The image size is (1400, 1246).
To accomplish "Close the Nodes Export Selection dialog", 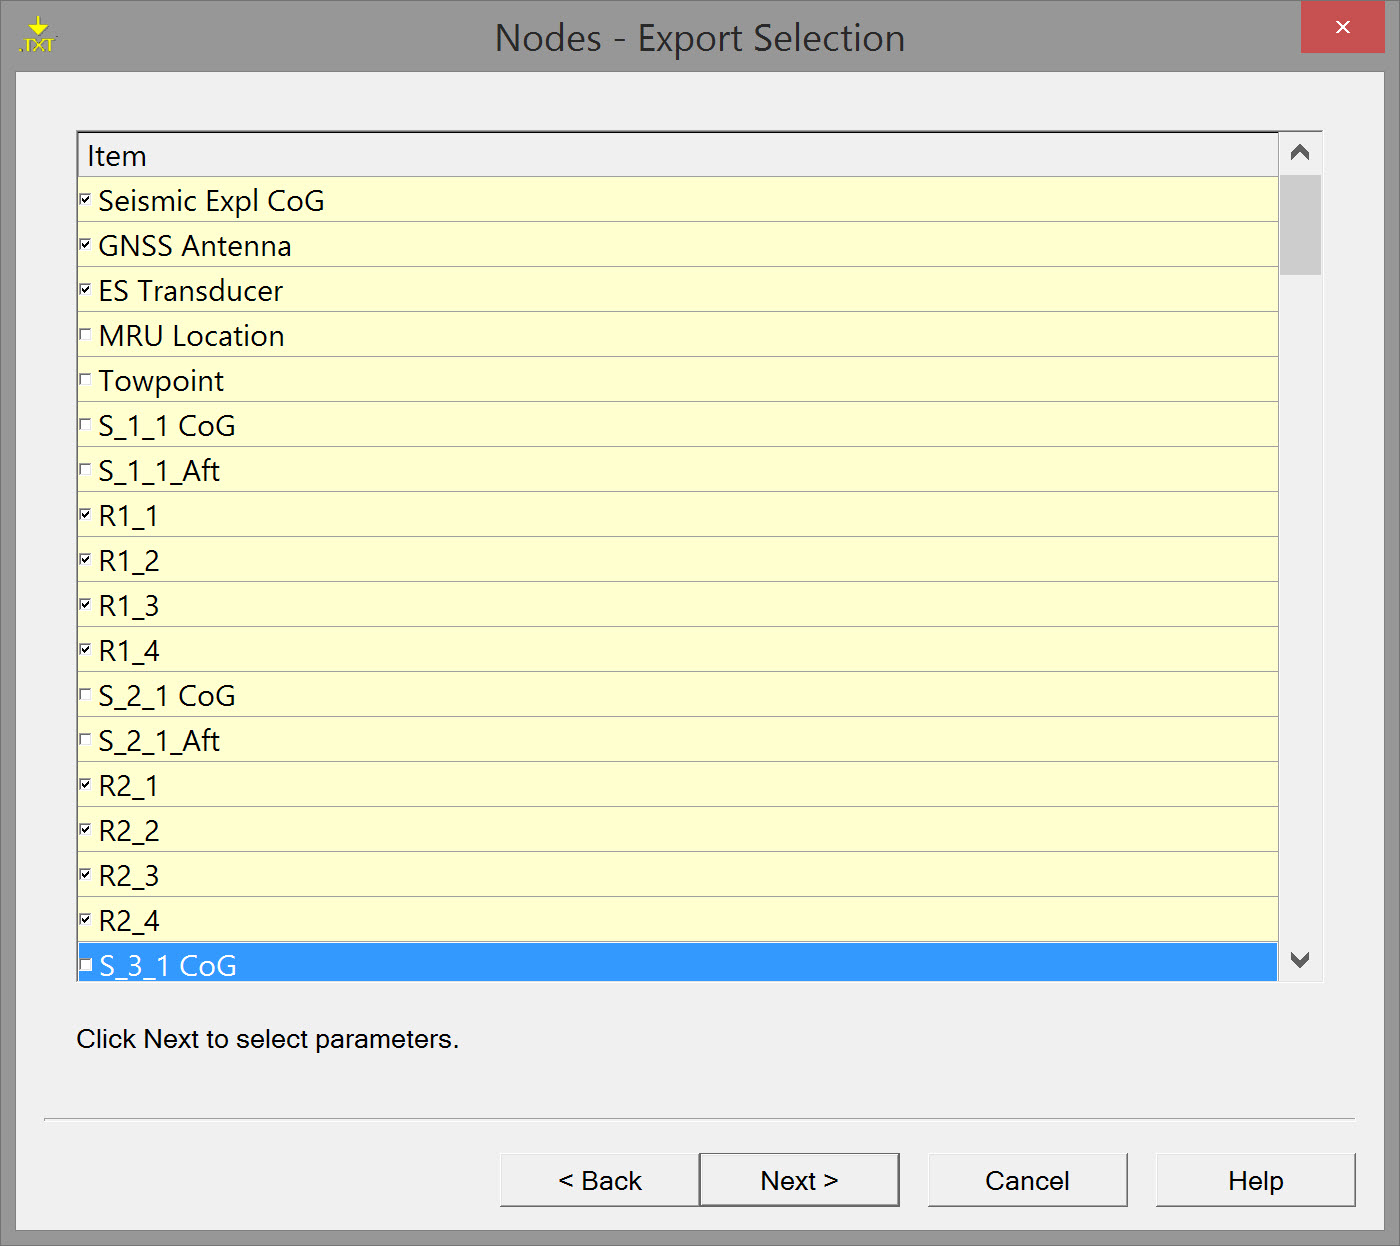I will pos(1342,27).
